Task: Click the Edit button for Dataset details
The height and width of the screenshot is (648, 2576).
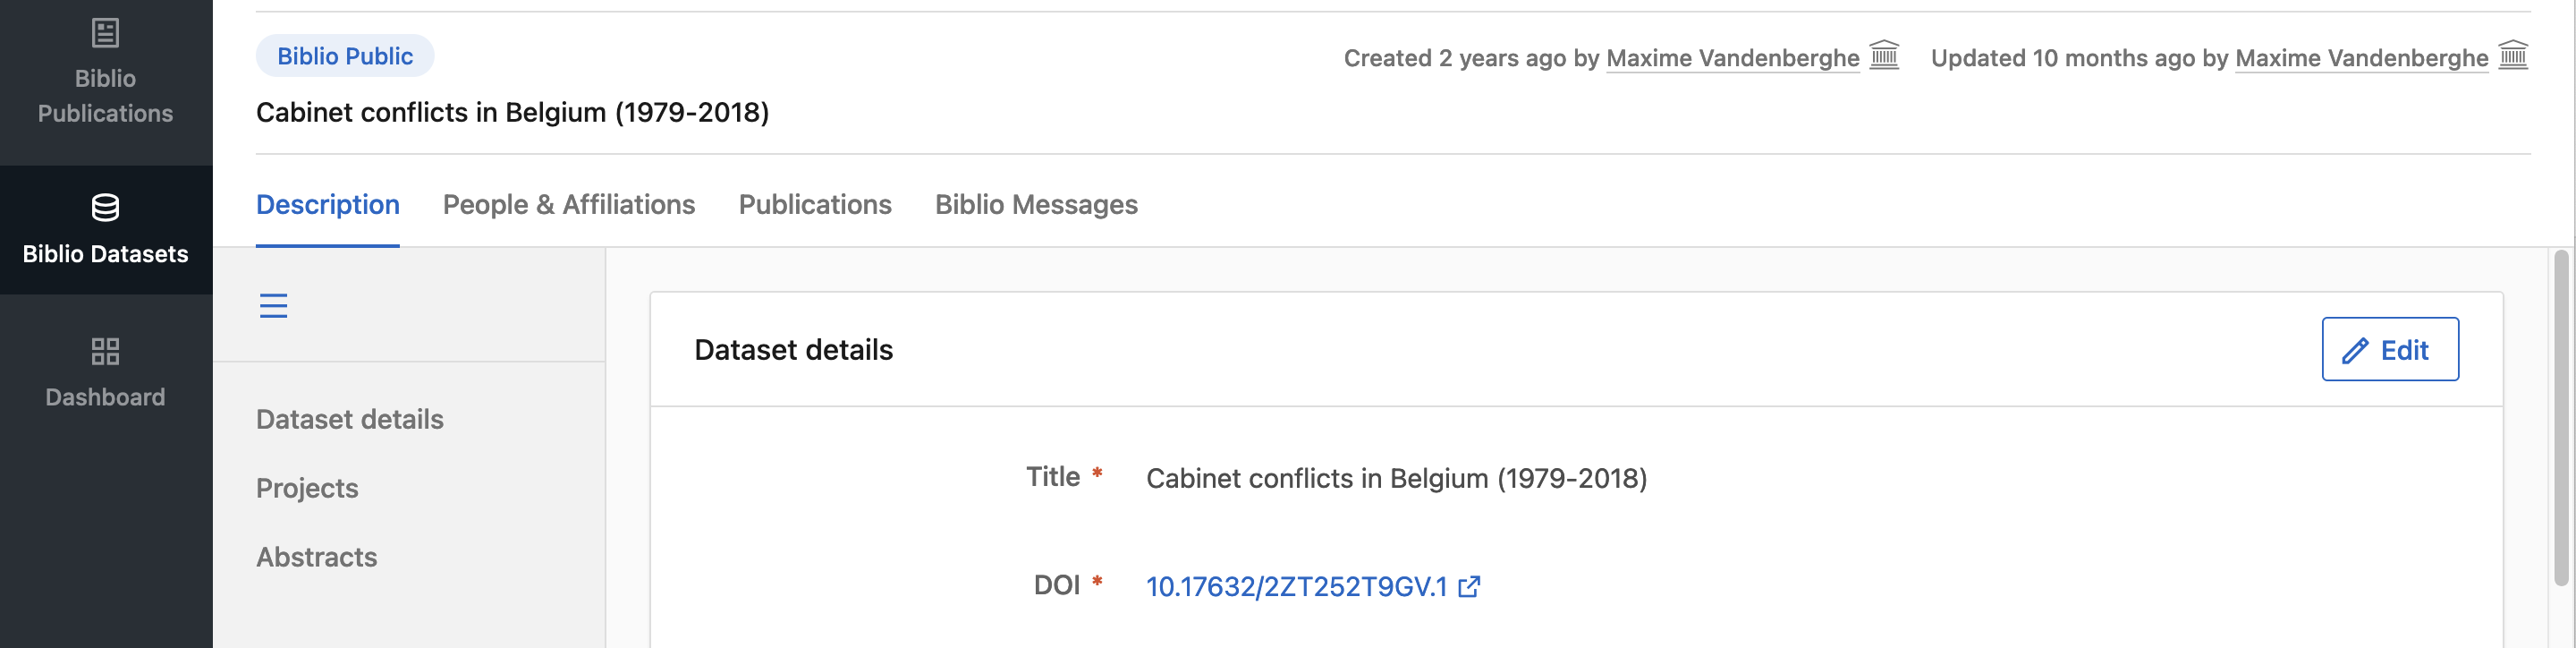Action: (x=2390, y=349)
